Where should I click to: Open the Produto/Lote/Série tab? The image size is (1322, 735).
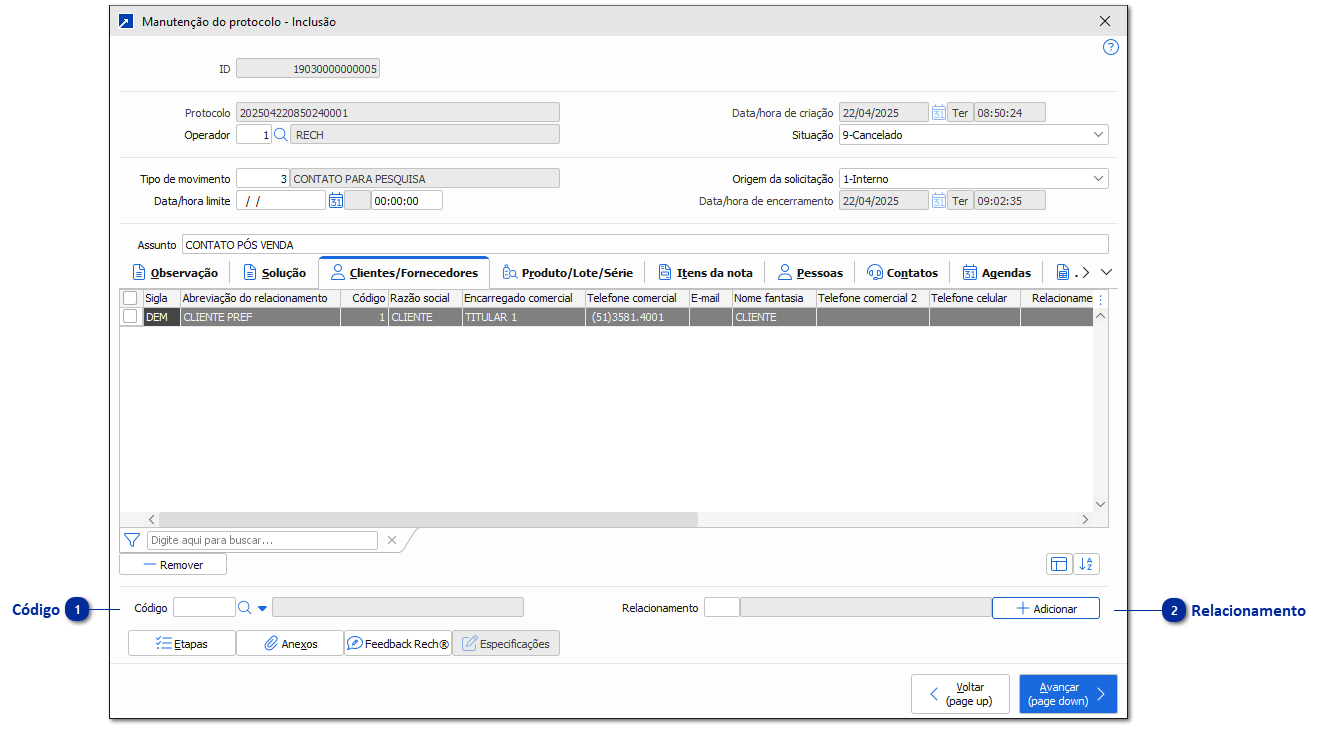(x=567, y=272)
